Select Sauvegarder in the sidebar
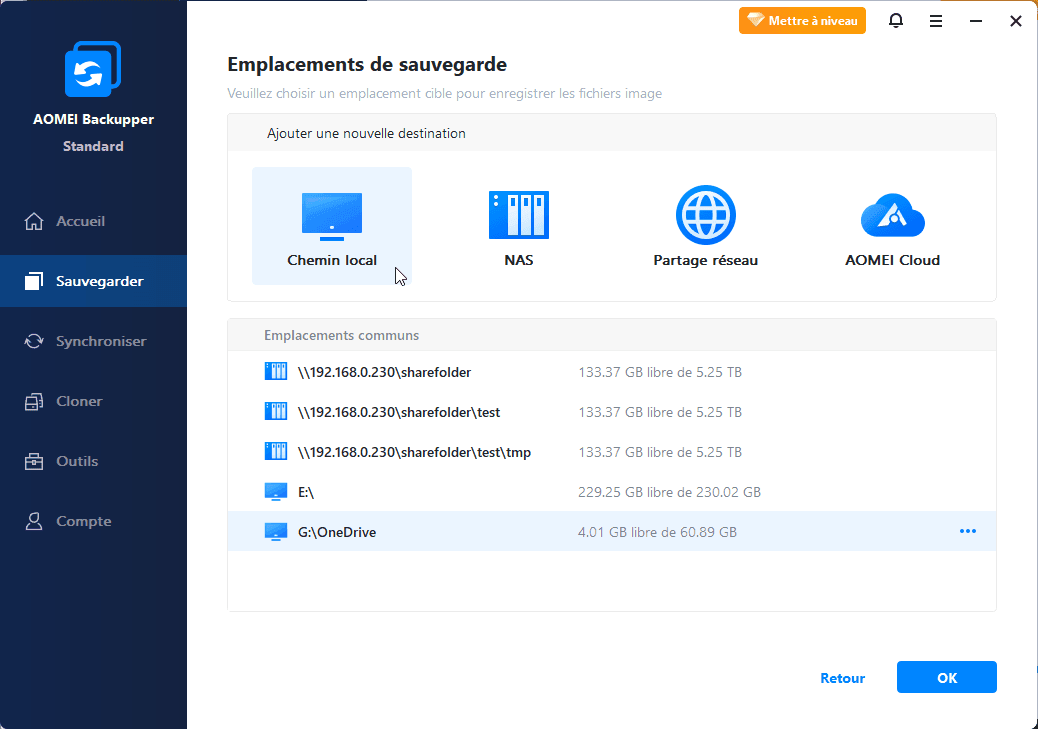The width and height of the screenshot is (1038, 729). click(93, 281)
